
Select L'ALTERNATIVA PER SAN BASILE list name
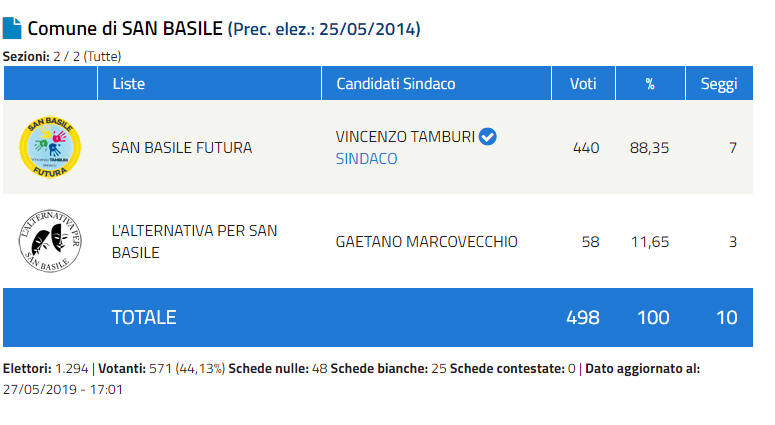click(x=195, y=241)
